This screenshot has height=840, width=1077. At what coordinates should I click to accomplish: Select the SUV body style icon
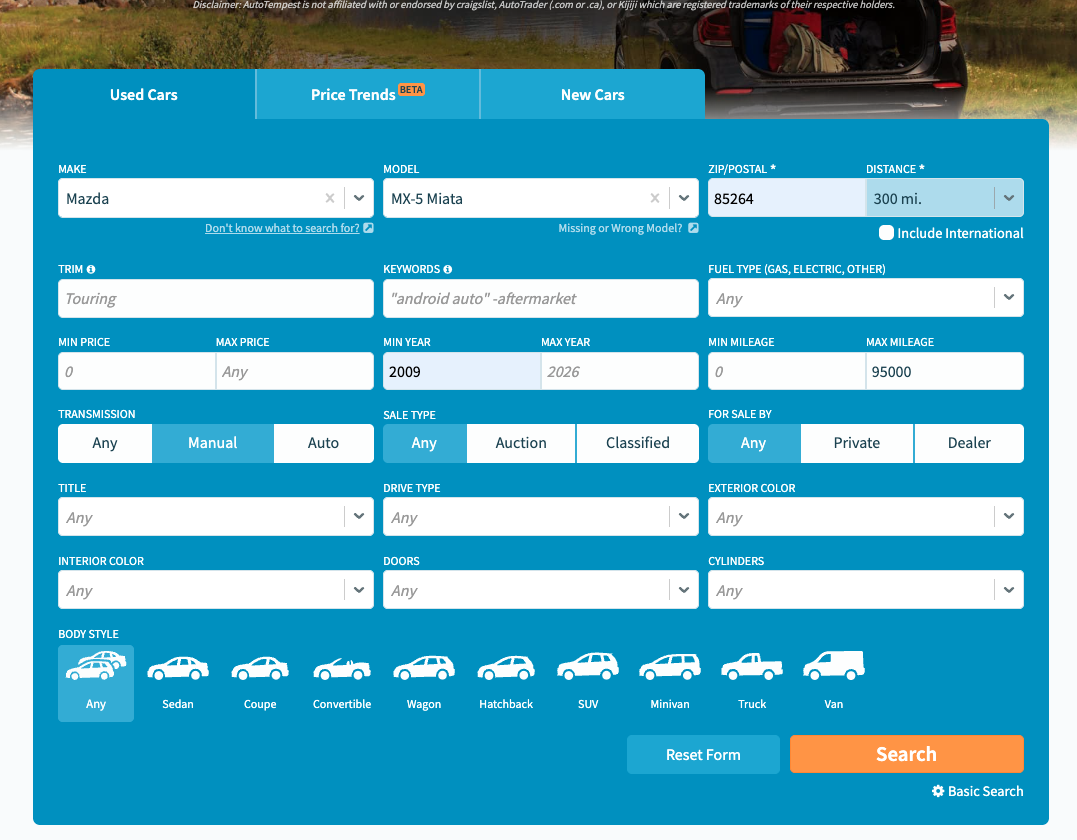coord(588,666)
